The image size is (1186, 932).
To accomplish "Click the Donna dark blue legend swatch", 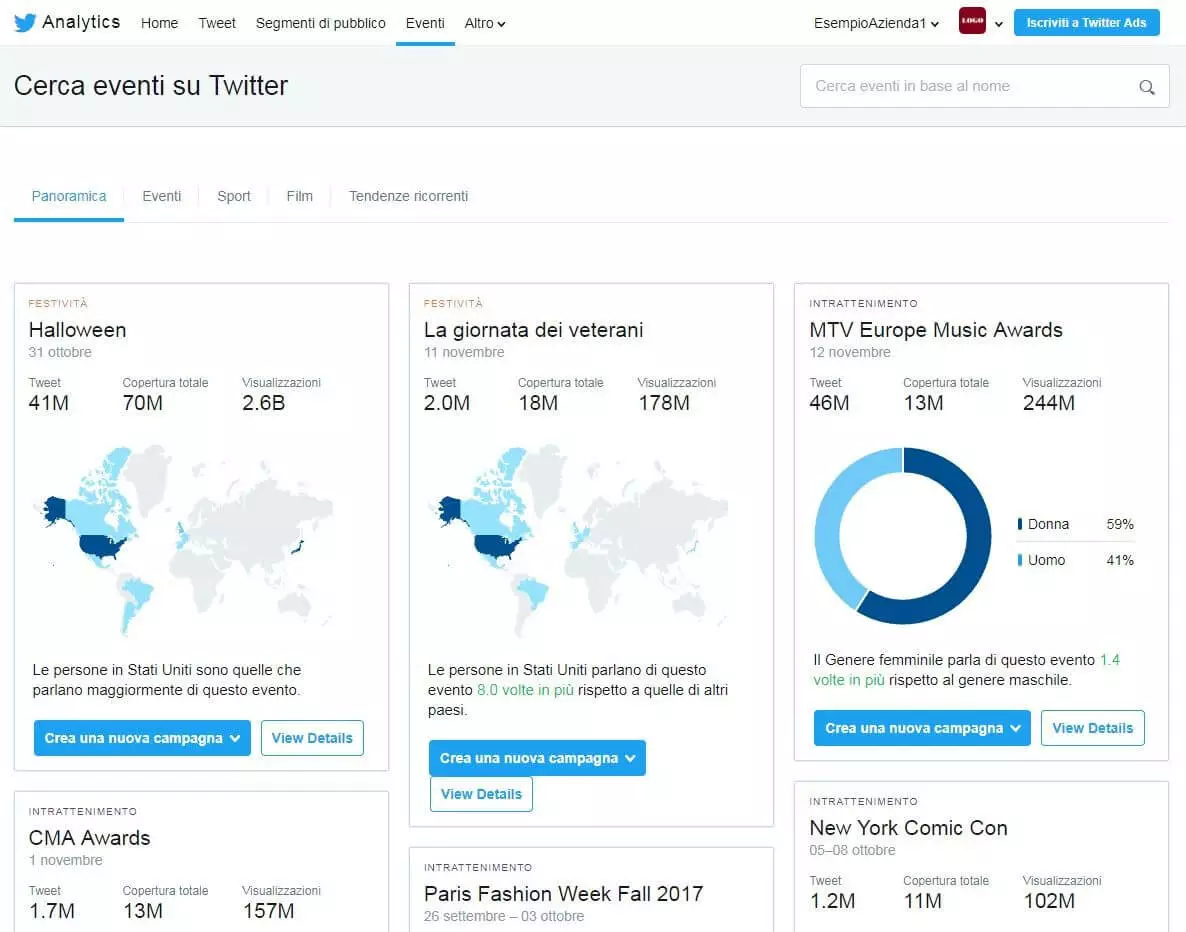I will tap(1020, 524).
